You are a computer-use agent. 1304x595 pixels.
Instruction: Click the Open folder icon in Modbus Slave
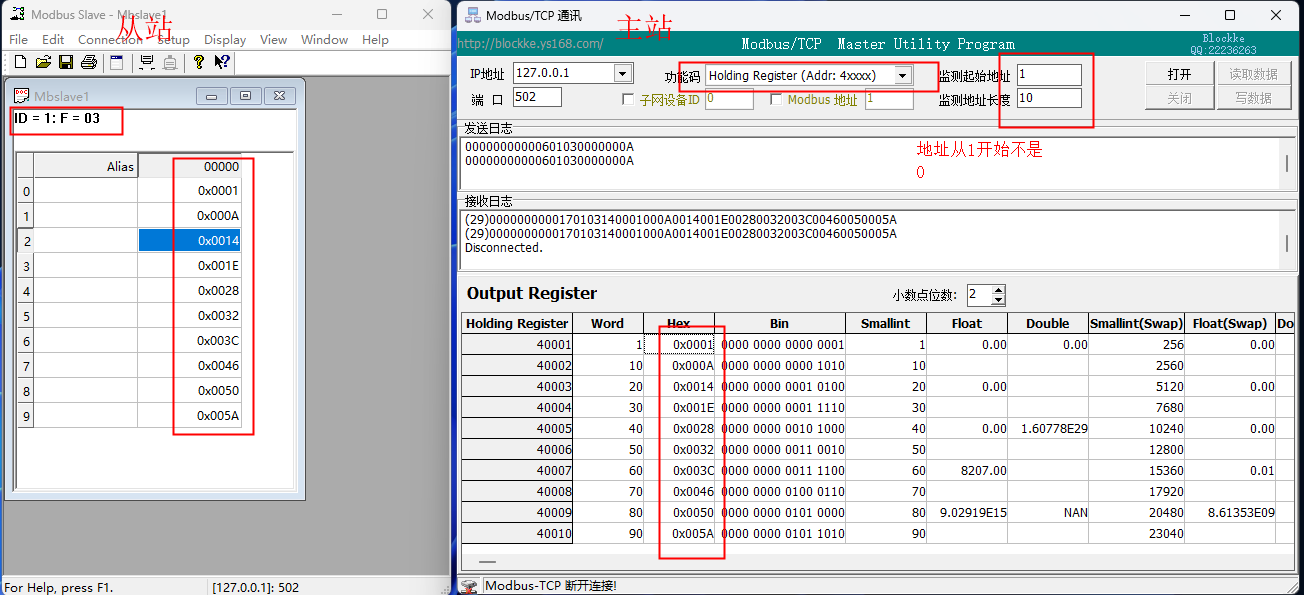point(43,62)
